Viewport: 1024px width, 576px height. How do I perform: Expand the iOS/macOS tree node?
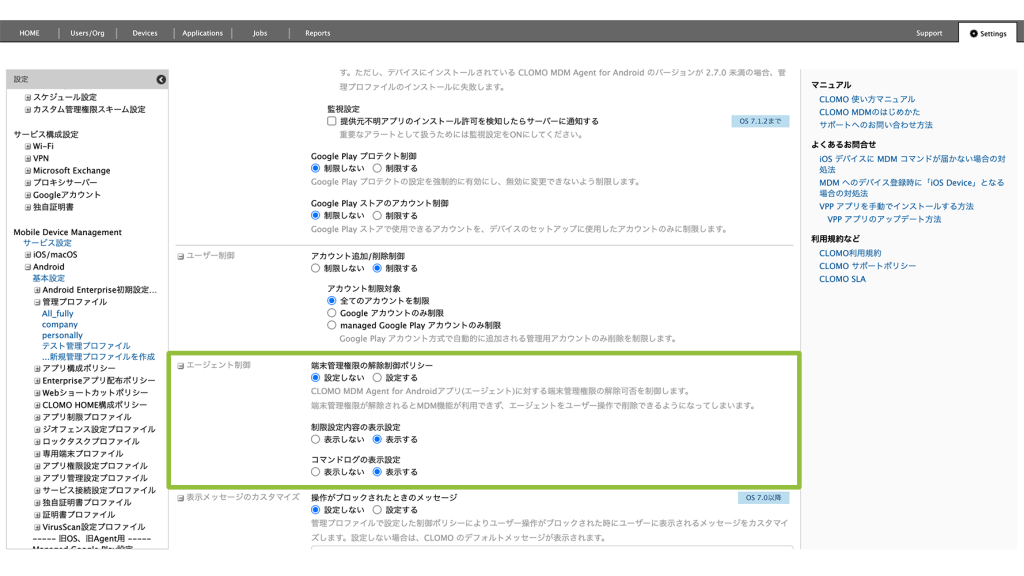click(x=28, y=255)
